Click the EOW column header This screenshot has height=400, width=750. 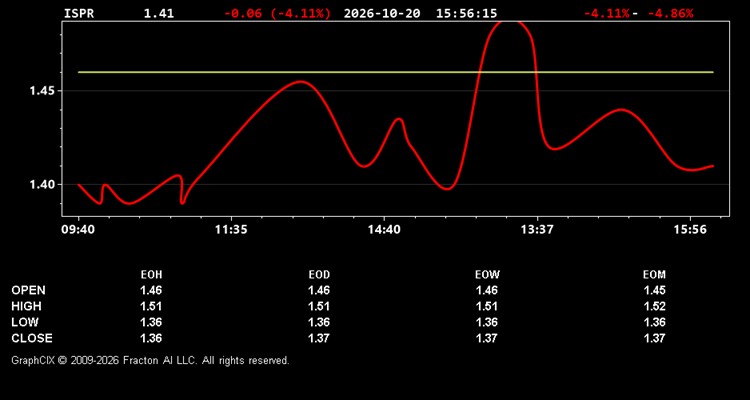[x=487, y=275]
